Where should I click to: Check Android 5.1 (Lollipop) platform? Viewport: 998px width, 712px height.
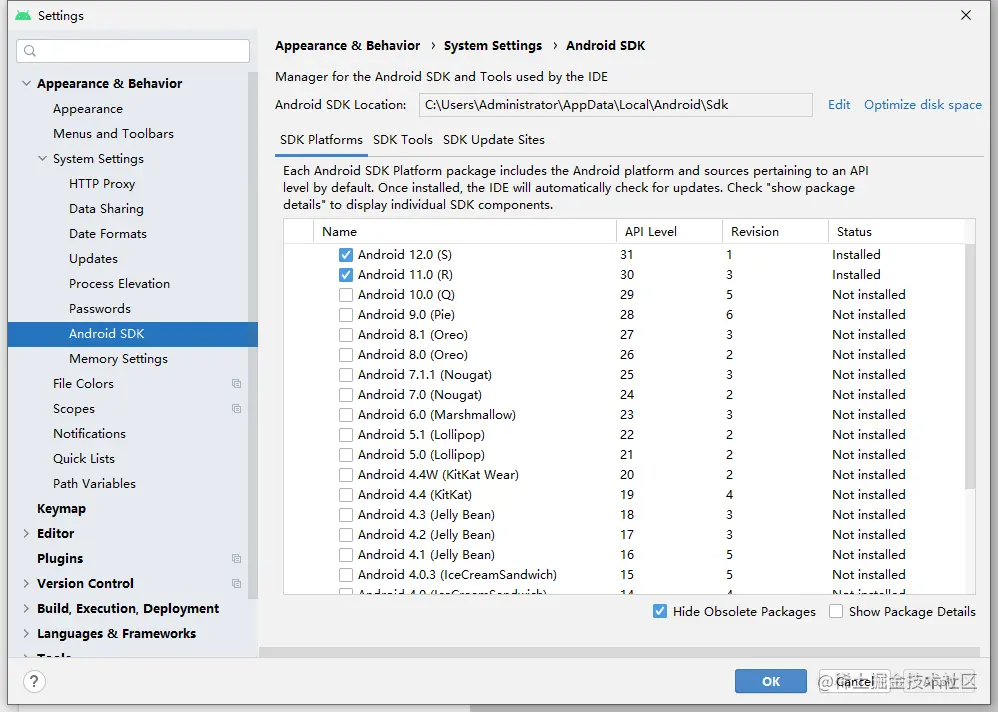click(x=346, y=435)
